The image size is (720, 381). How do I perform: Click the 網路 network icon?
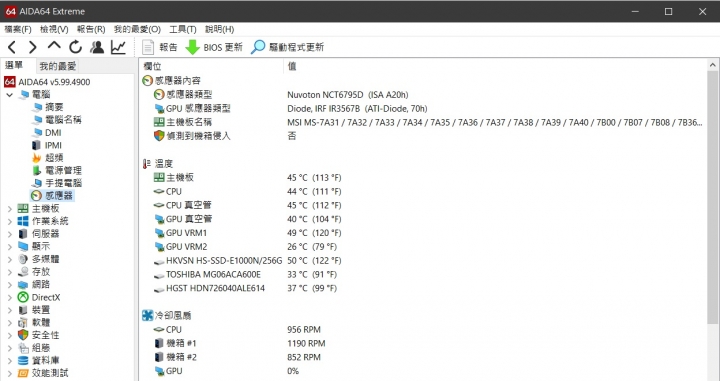(x=23, y=285)
